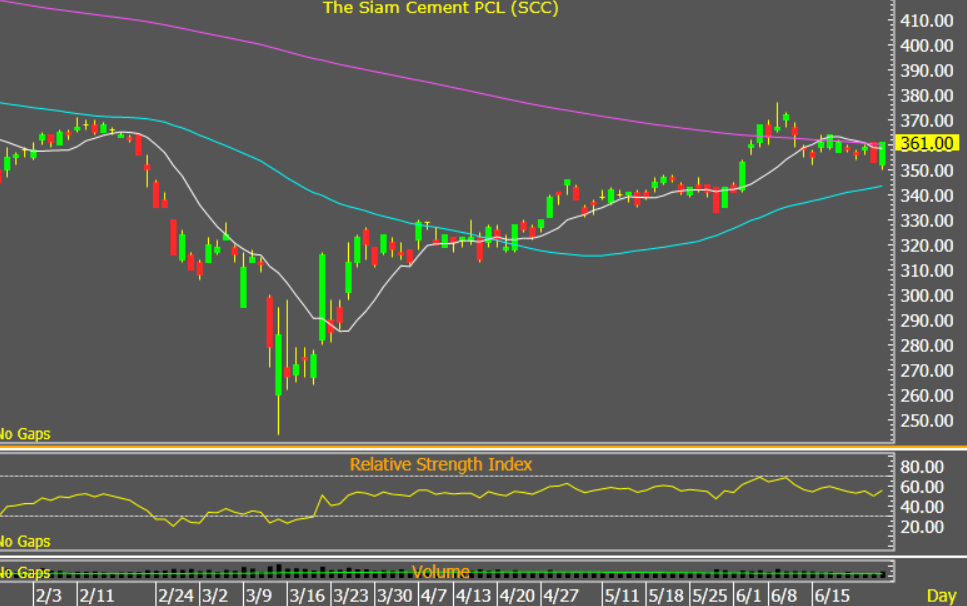Click the 3/9 date marker
This screenshot has height=606, width=967.
pyautogui.click(x=258, y=596)
